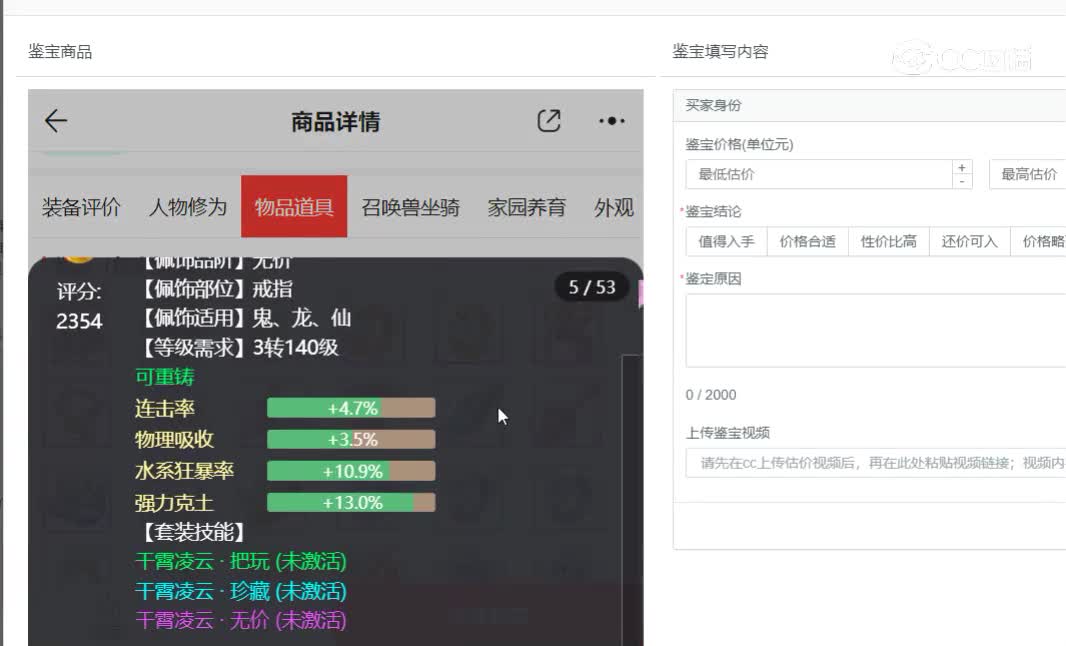Click the 【佩饰部位】戒指 line
This screenshot has height=646, width=1066.
click(x=216, y=288)
